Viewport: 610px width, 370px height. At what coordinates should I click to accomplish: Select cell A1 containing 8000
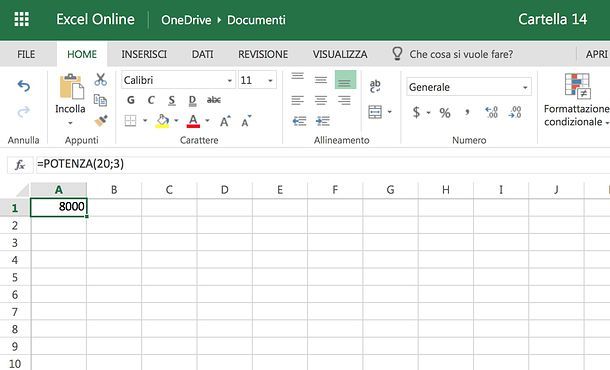59,207
